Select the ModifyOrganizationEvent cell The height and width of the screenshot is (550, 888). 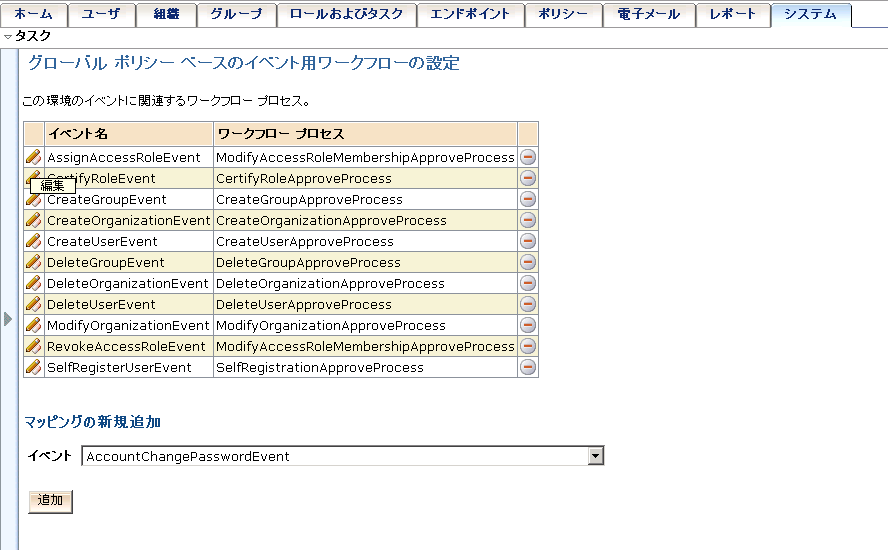129,325
